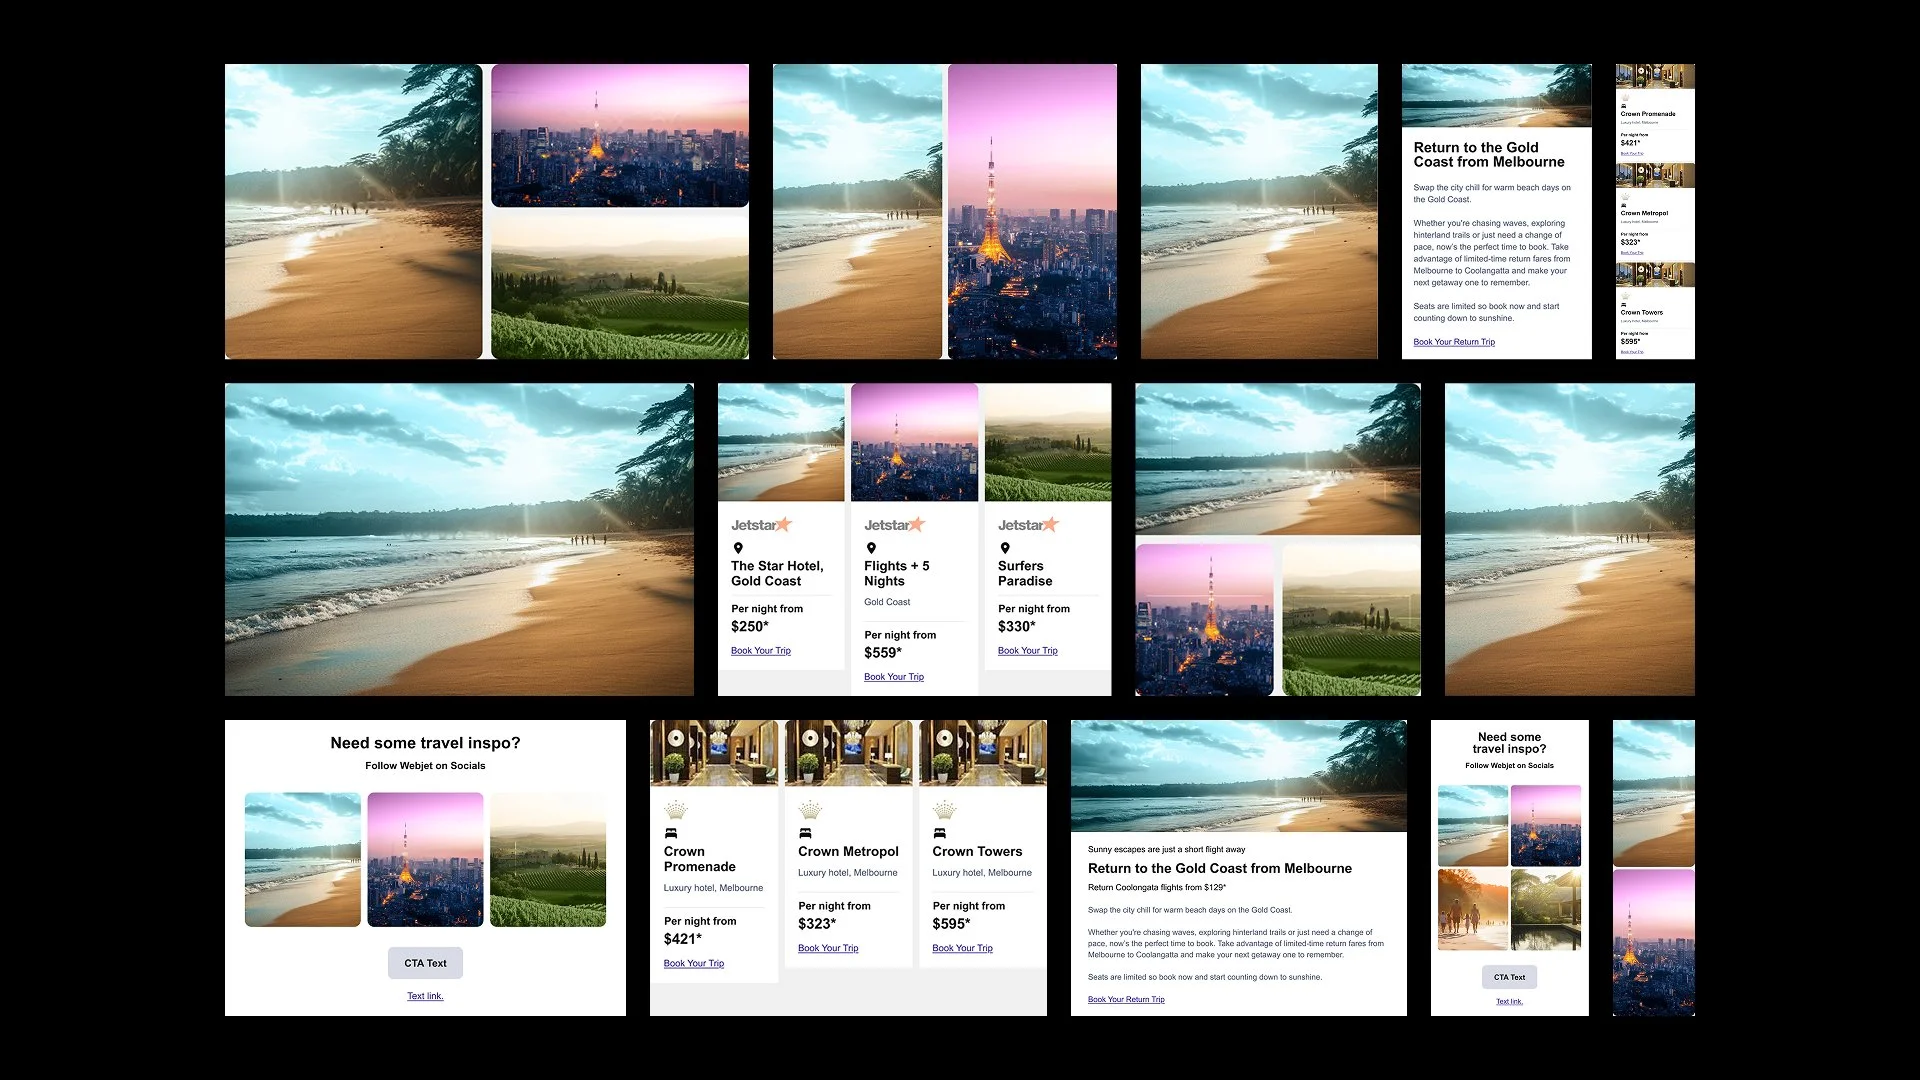
Task: Click the vineyard image above the Surfers Paradise card
Action: [x=1048, y=443]
